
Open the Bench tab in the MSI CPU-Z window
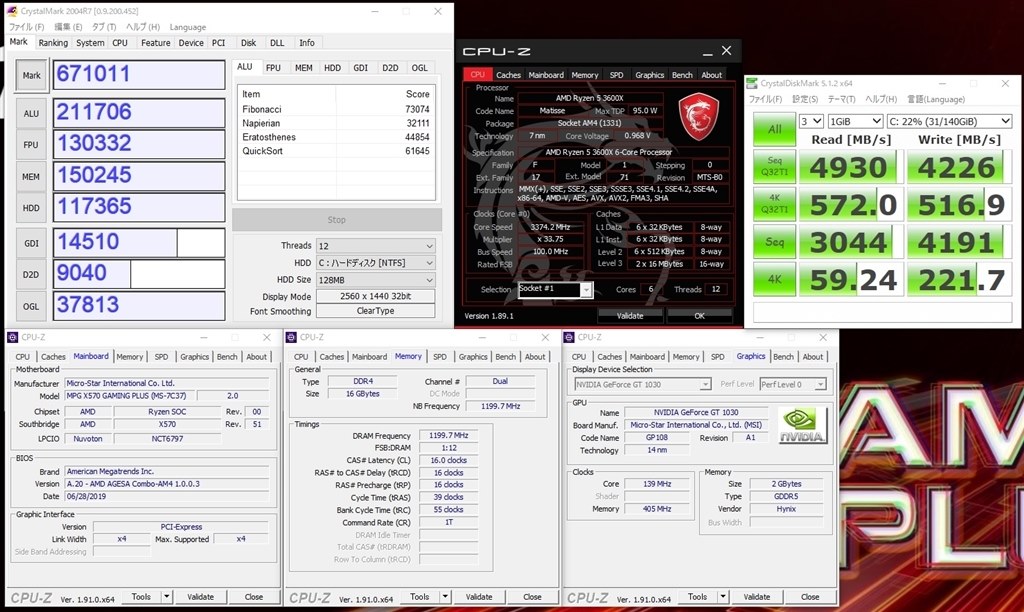pyautogui.click(x=682, y=75)
